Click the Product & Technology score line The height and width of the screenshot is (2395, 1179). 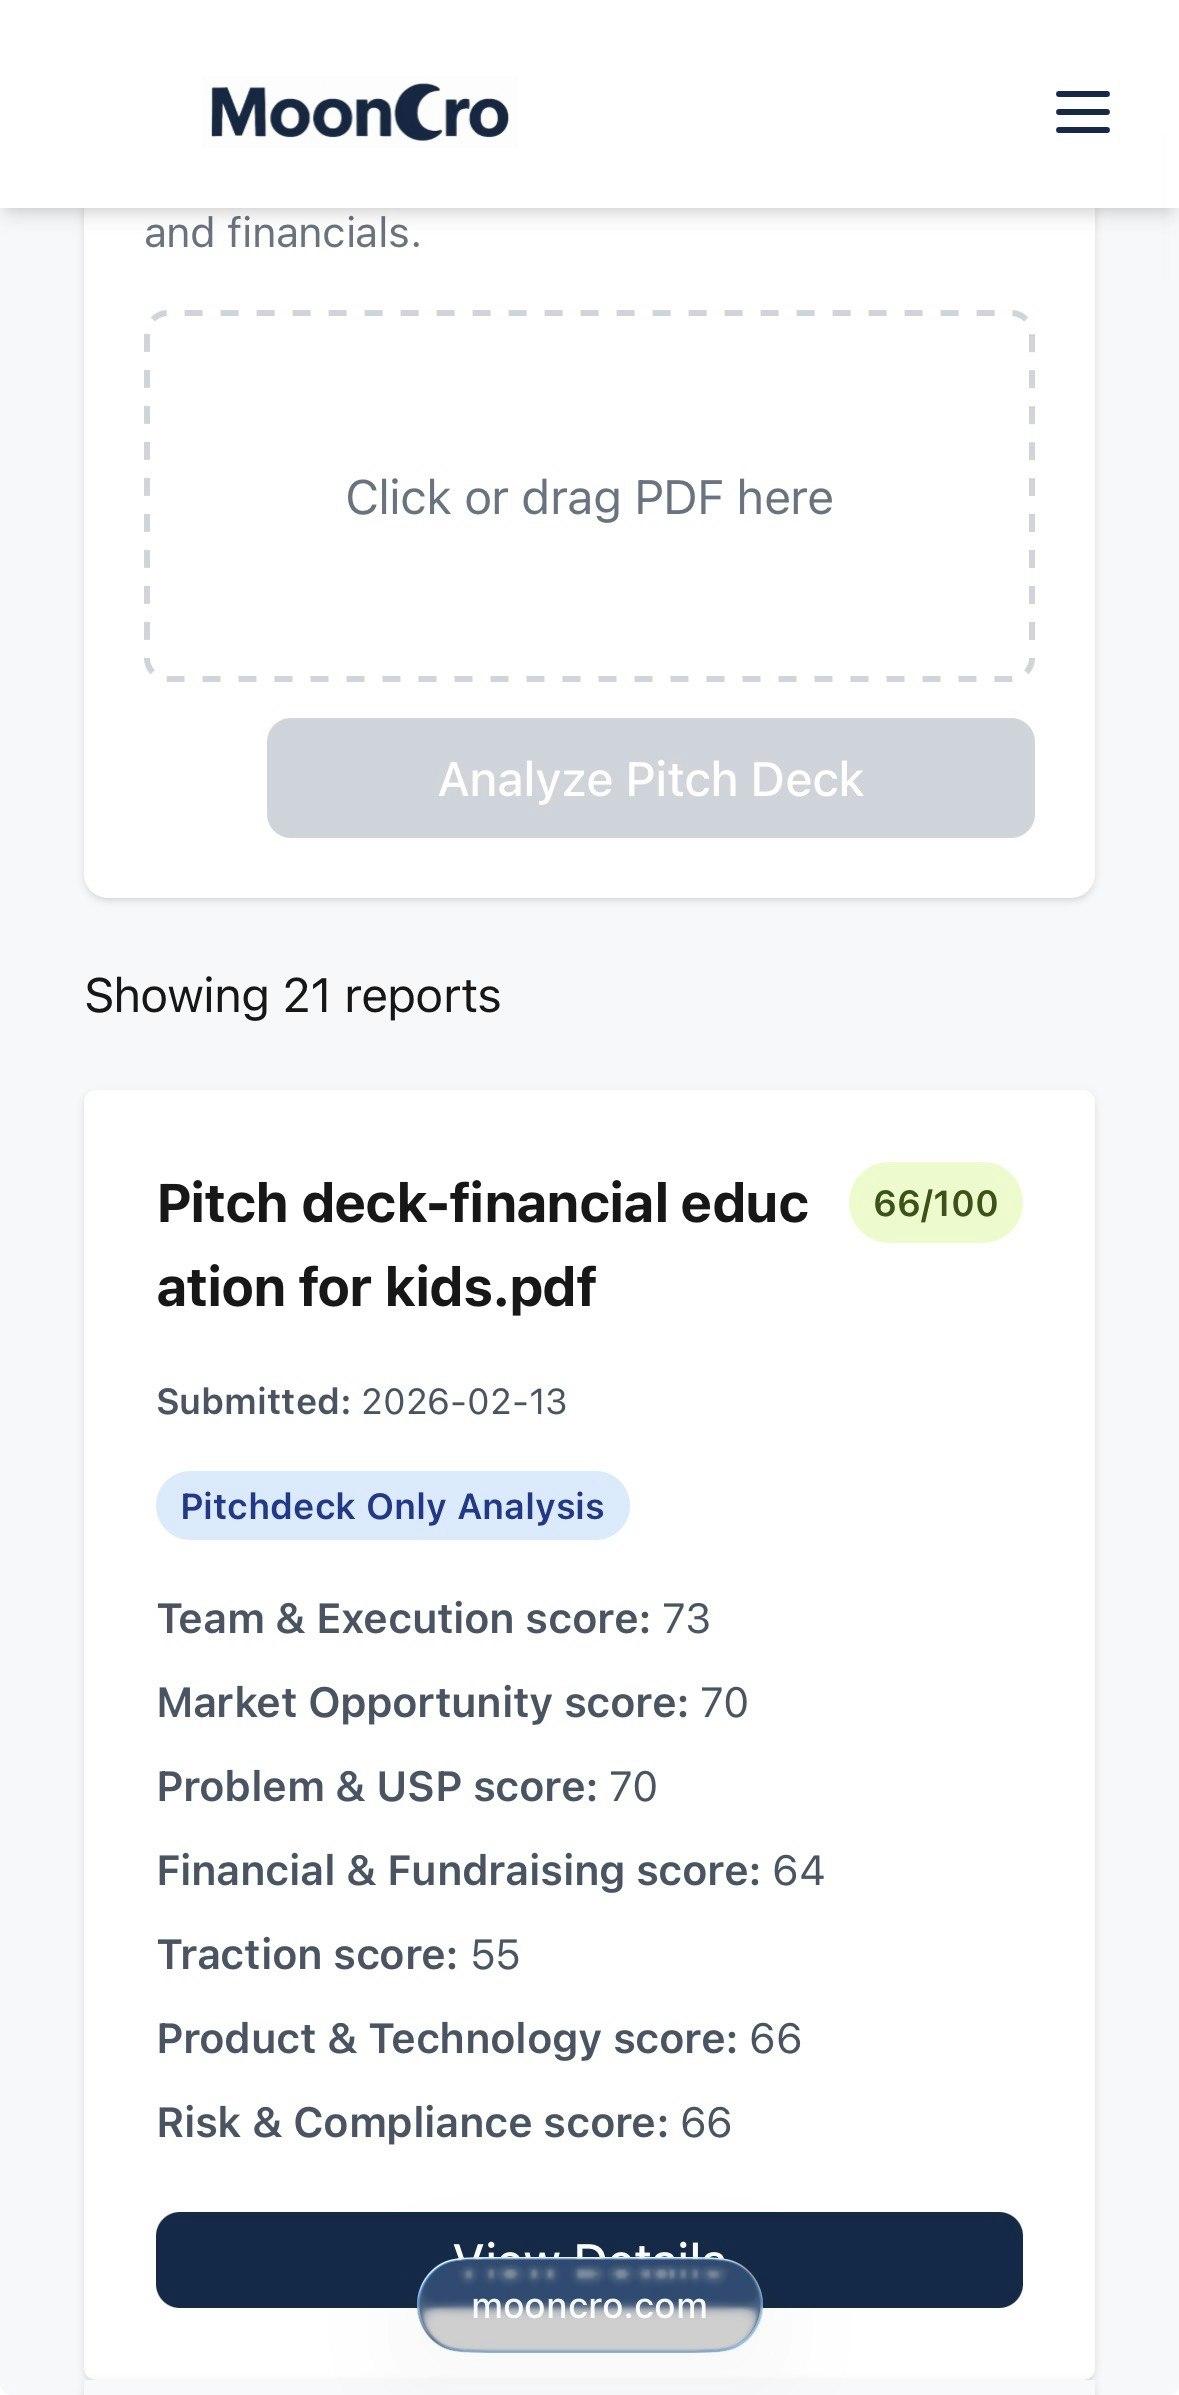point(480,2038)
